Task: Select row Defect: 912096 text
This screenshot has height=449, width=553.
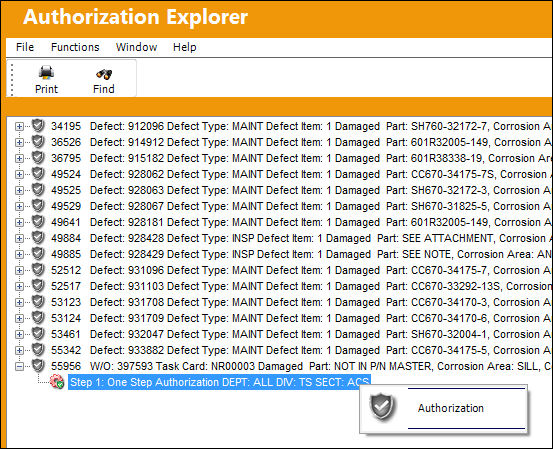Action: (320, 126)
